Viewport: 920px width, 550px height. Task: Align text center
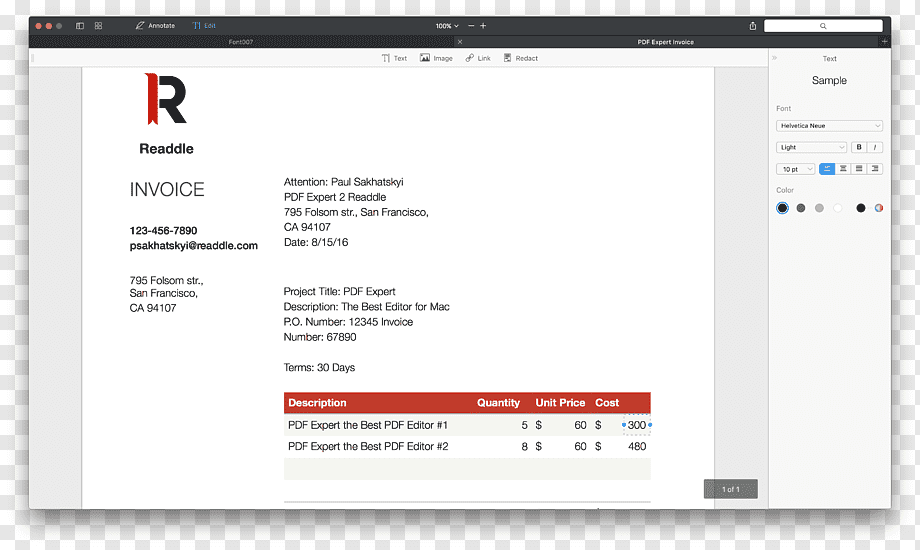pos(843,169)
